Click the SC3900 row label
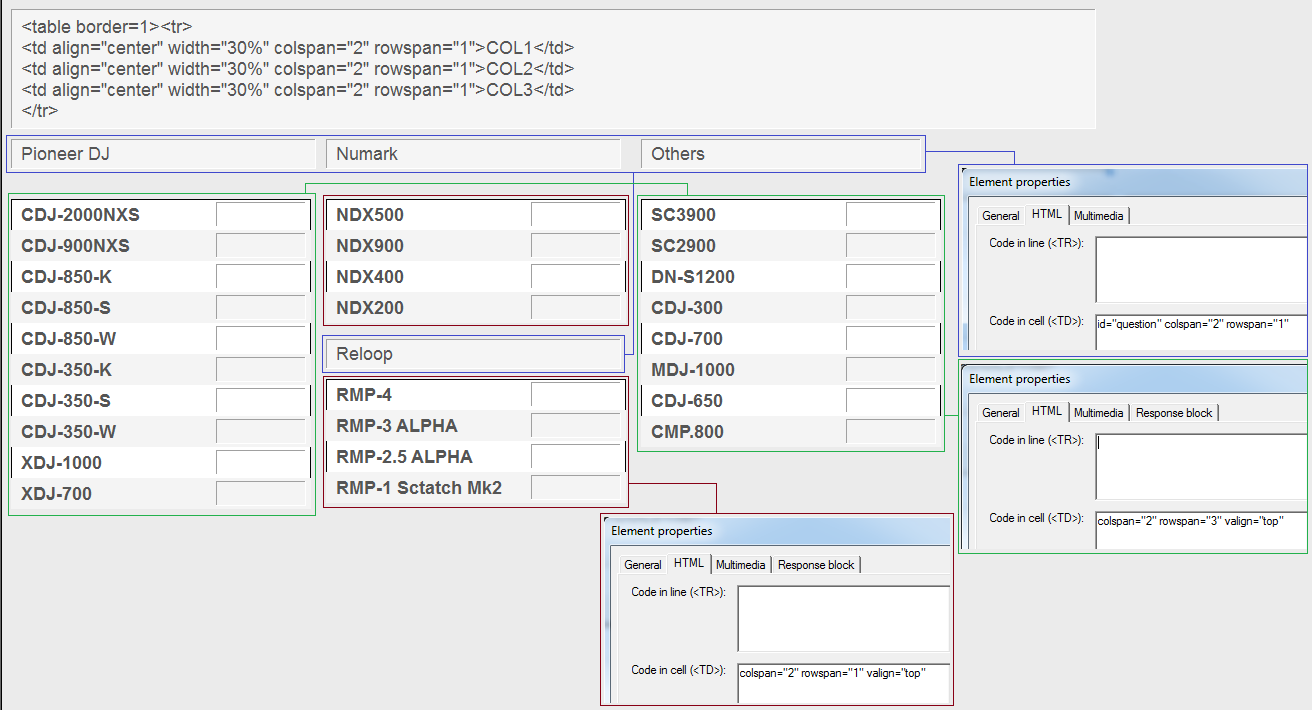Viewport: 1312px width, 710px height. 683,215
